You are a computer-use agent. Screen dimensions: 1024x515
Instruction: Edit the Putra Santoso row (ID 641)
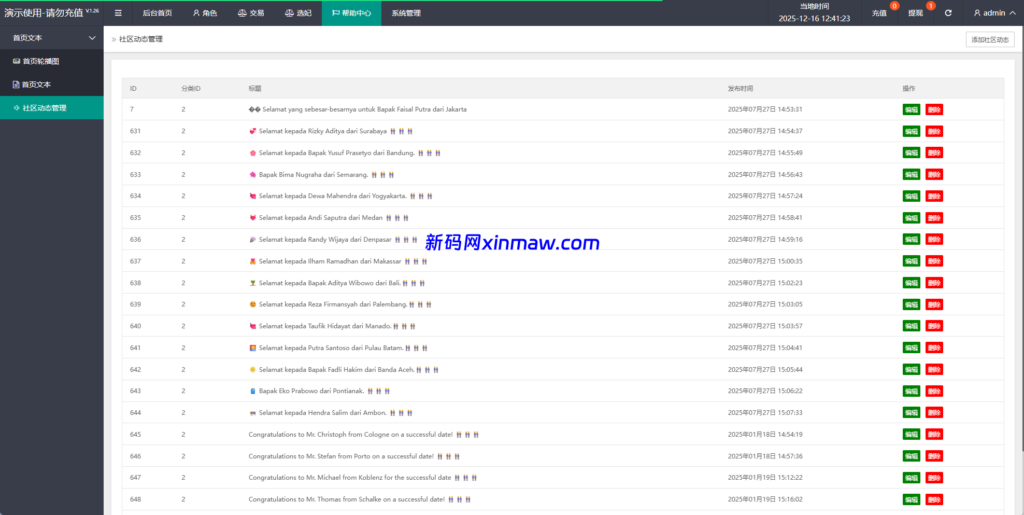click(911, 348)
